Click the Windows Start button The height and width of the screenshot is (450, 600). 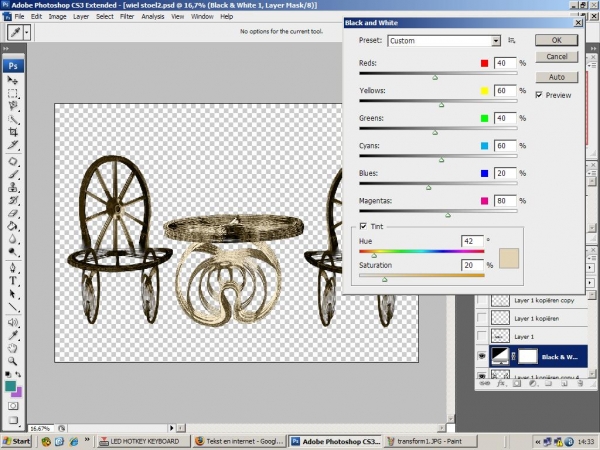[x=17, y=441]
